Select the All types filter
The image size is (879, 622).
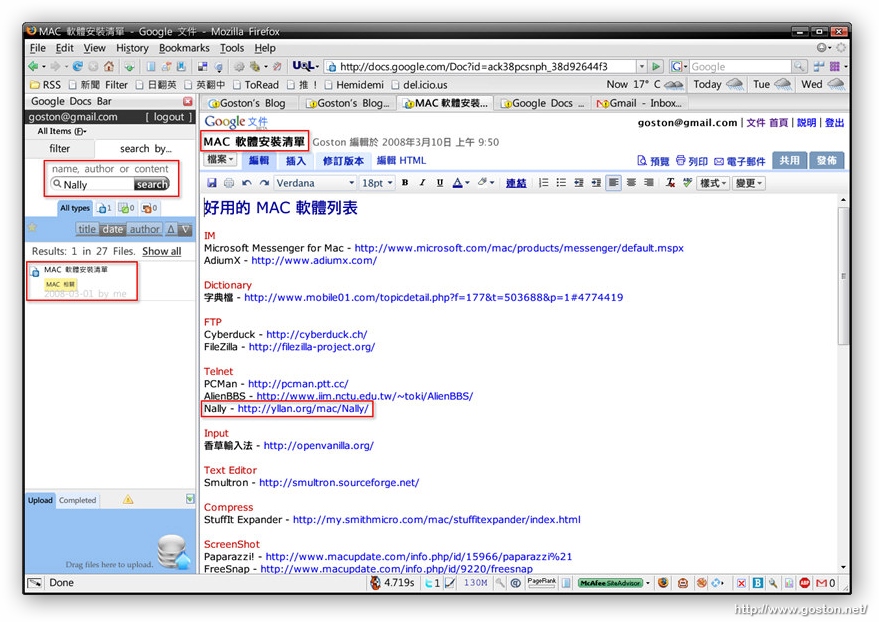[x=75, y=208]
